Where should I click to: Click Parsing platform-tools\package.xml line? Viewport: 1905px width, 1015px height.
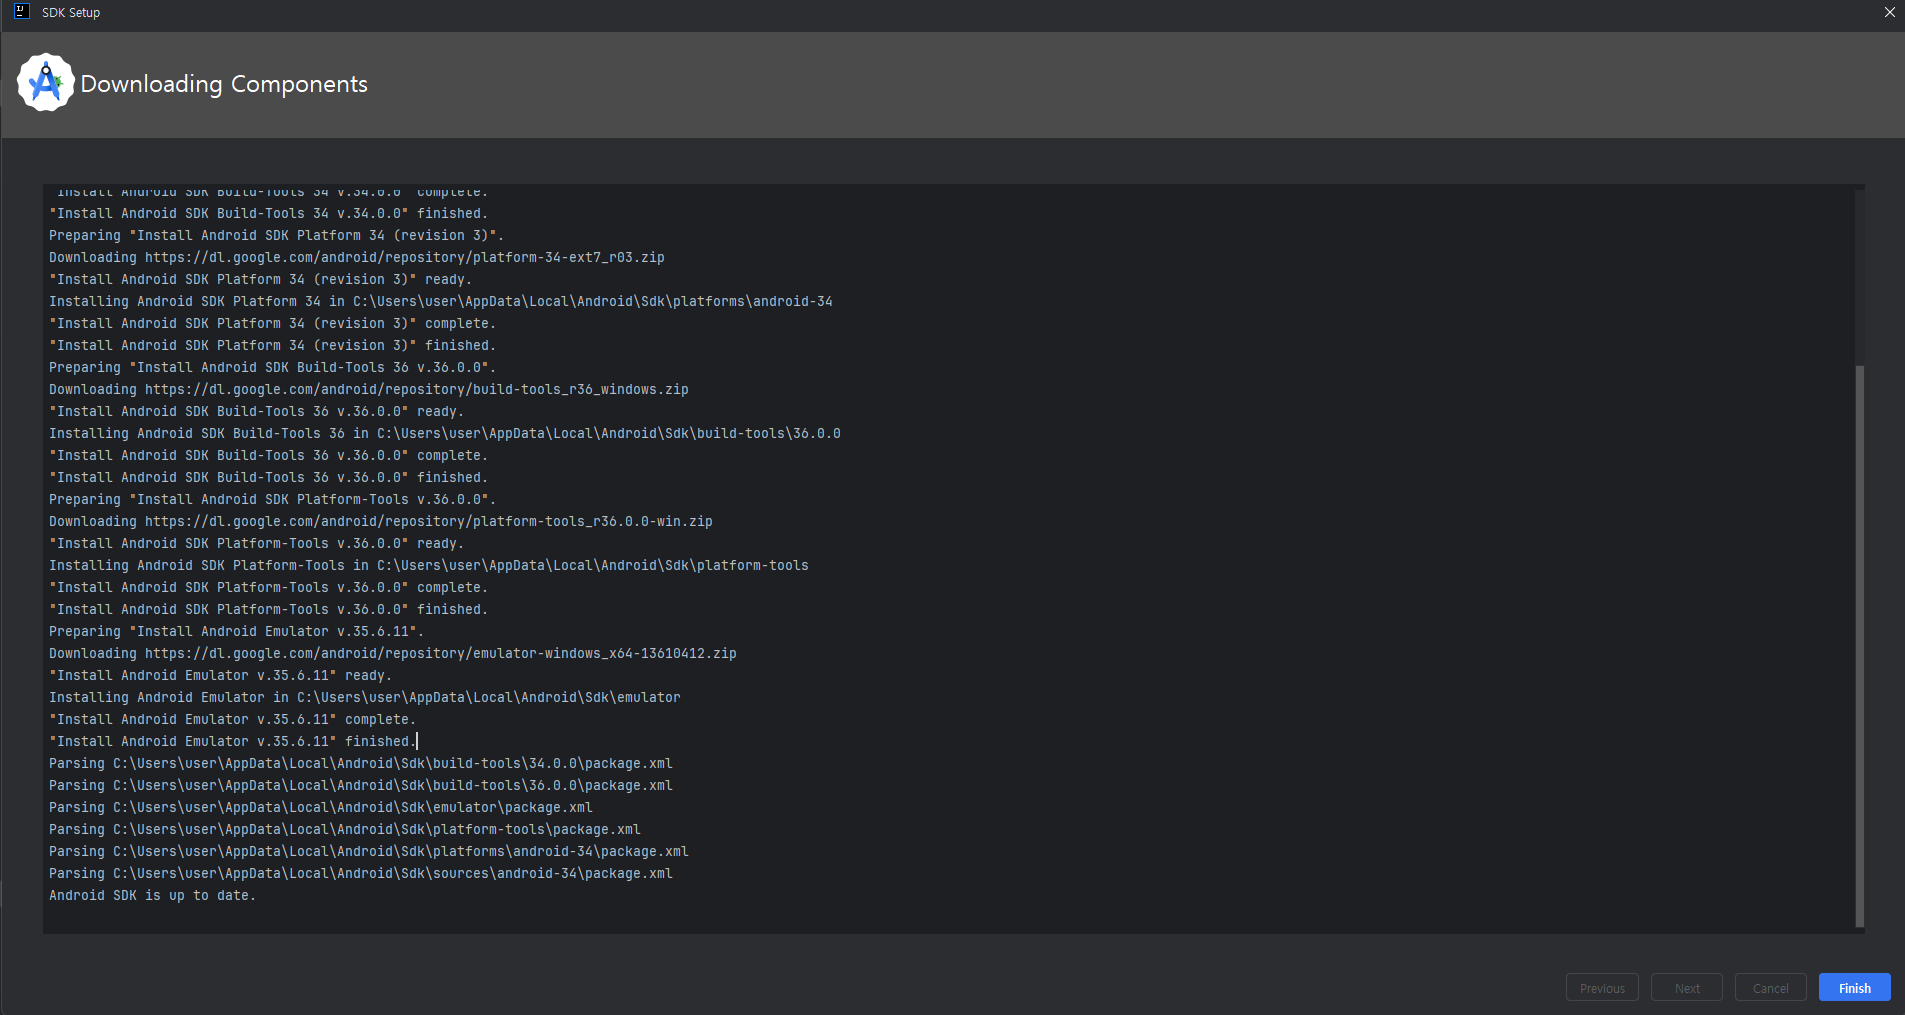coord(345,829)
